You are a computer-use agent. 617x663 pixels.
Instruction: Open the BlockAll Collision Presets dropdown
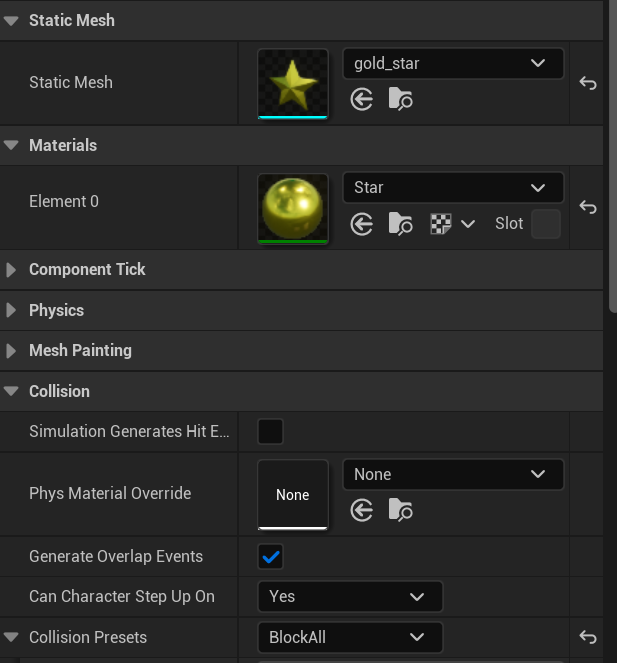[350, 637]
